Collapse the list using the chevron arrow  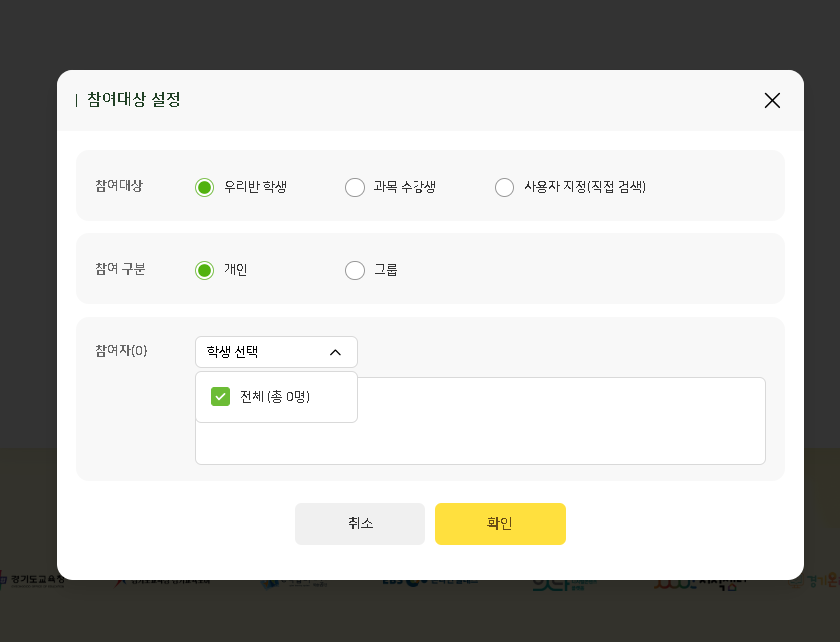[335, 352]
